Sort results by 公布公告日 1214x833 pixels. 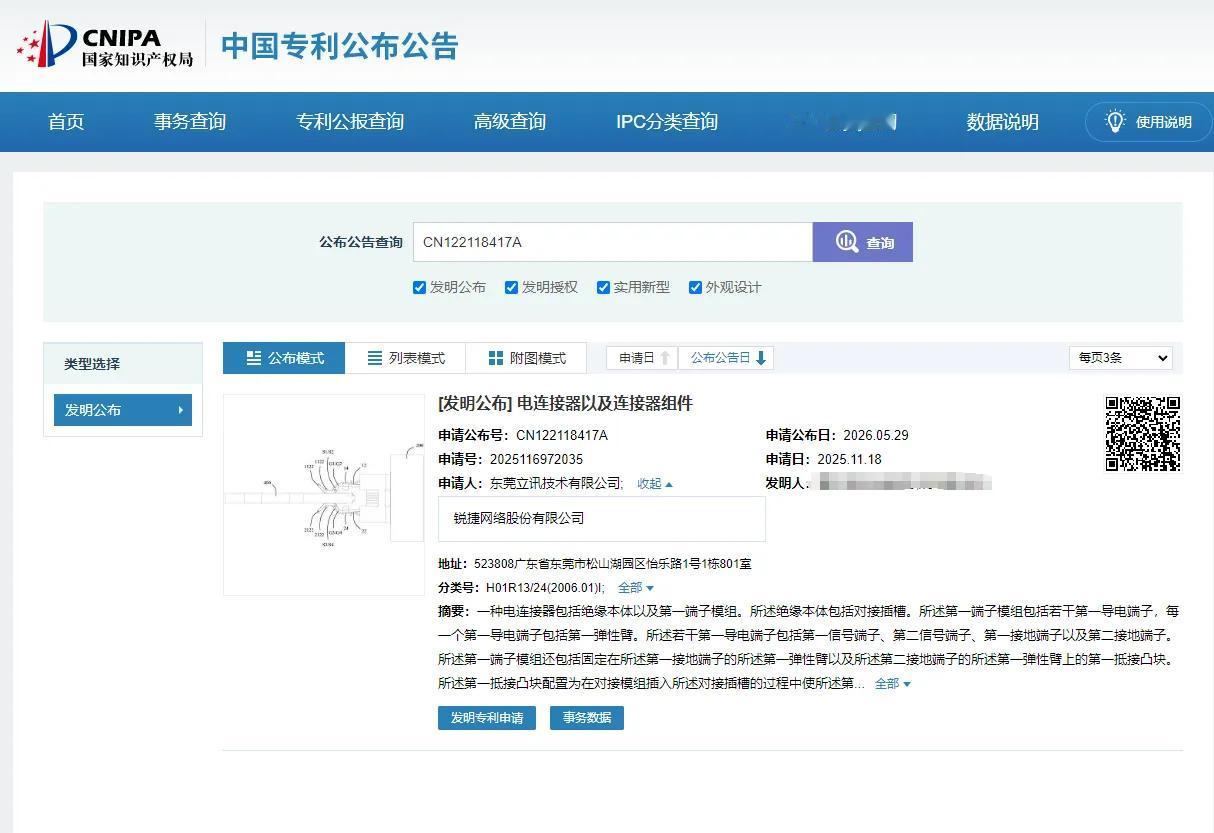pyautogui.click(x=726, y=358)
